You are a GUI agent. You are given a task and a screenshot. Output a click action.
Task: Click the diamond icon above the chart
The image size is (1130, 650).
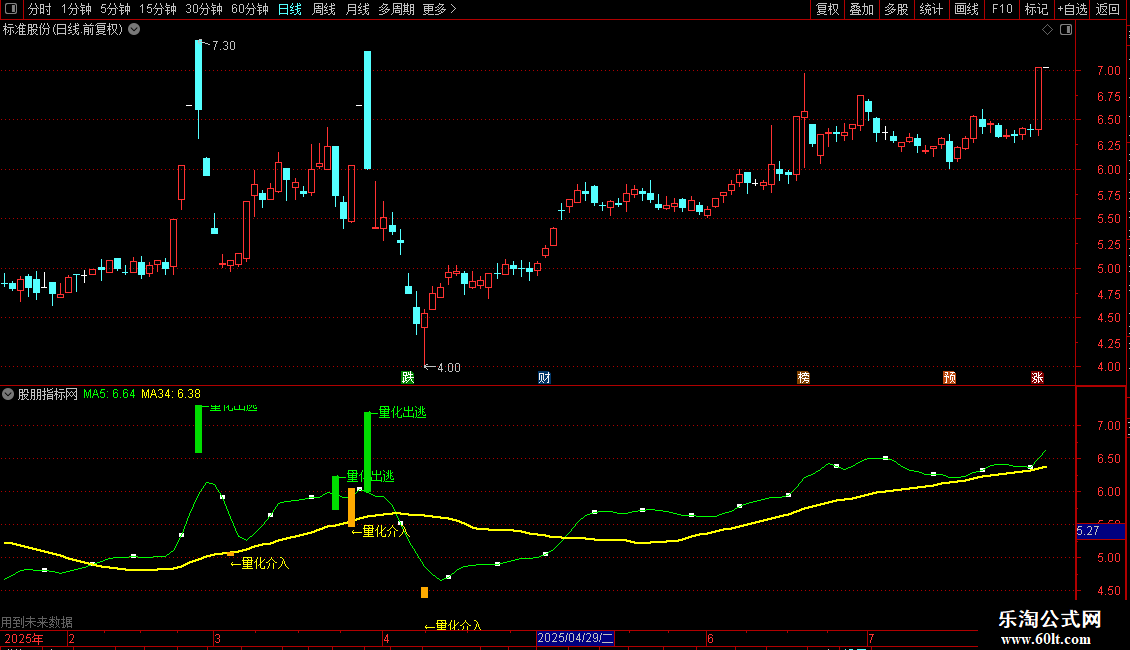tap(1048, 30)
